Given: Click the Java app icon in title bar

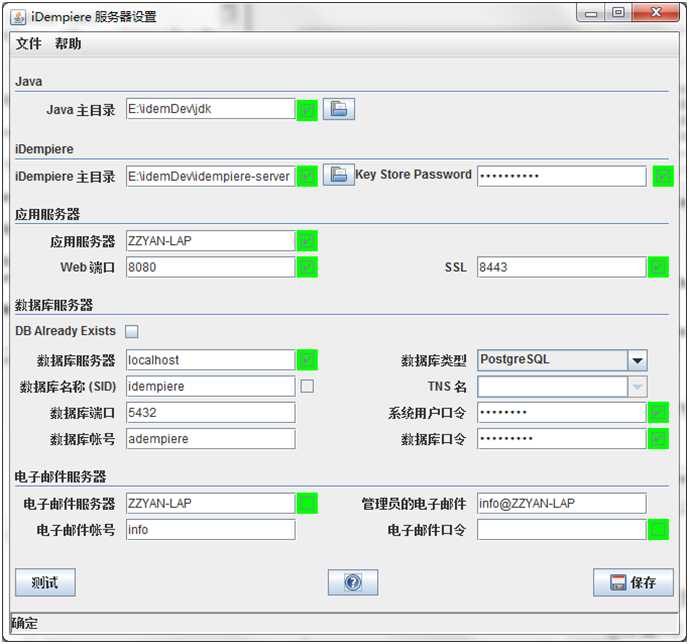Looking at the screenshot, I should tap(18, 17).
